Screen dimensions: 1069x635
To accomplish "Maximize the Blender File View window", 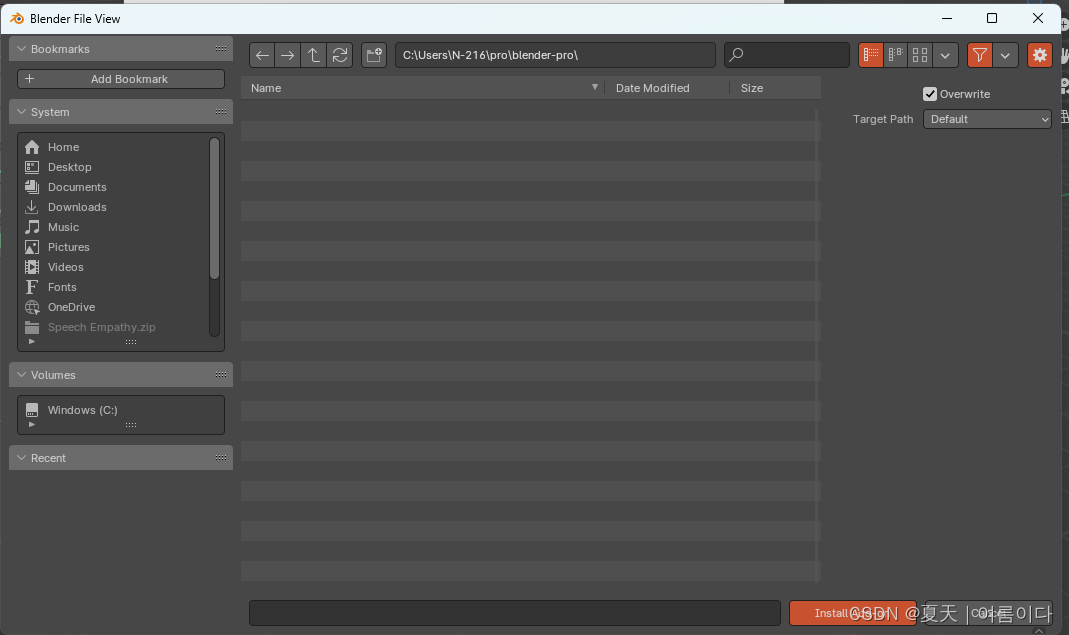I will [x=992, y=18].
